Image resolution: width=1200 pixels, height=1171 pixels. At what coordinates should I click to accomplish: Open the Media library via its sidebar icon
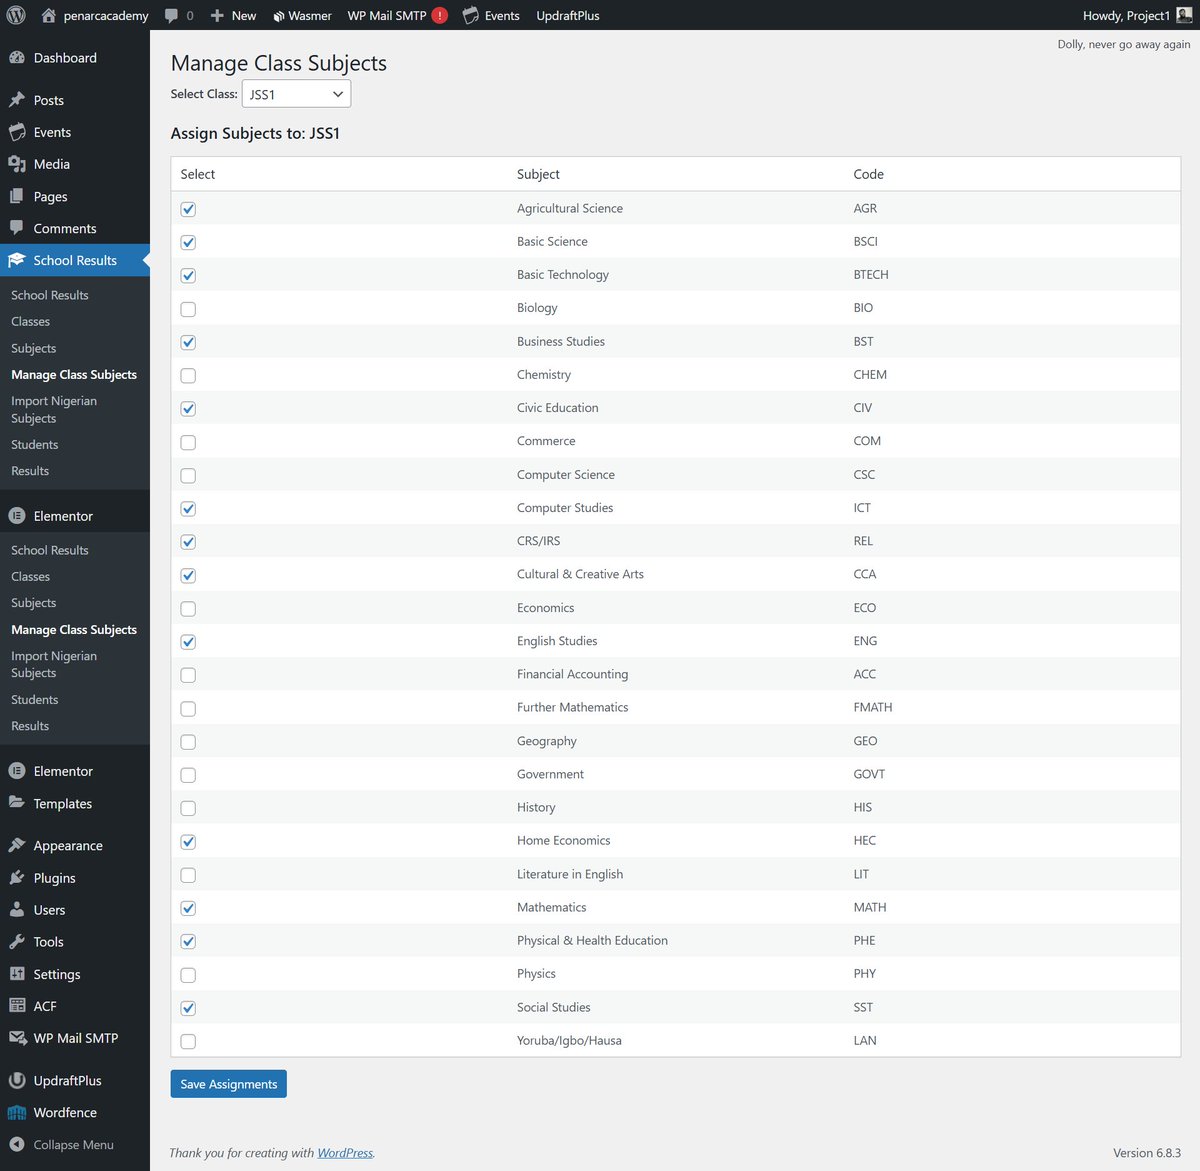[17, 164]
